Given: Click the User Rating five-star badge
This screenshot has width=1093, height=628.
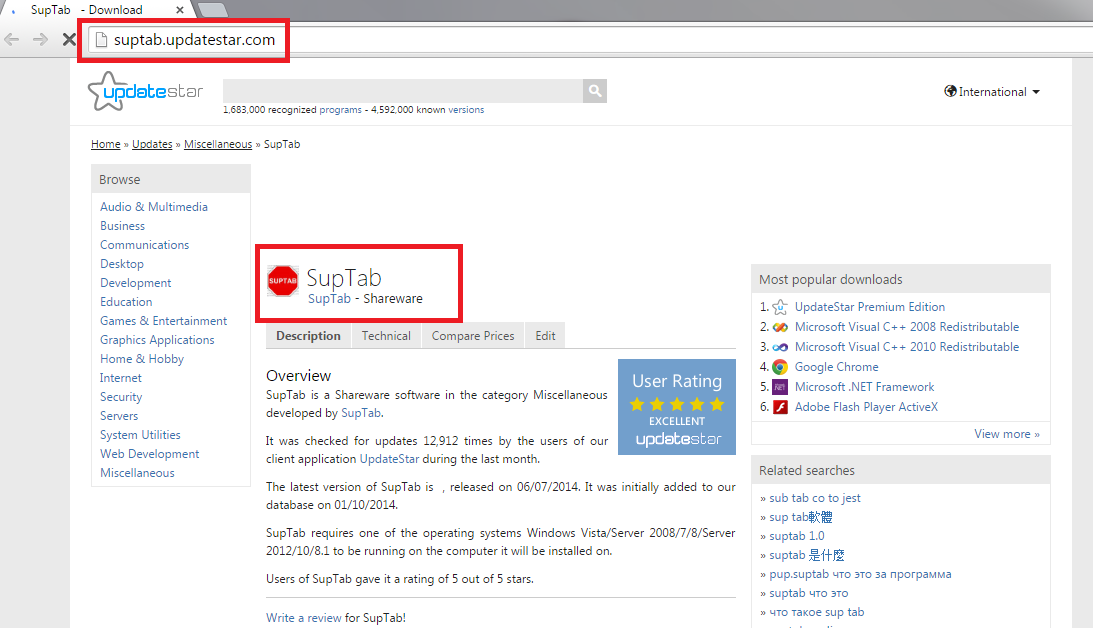Looking at the screenshot, I should pos(676,407).
